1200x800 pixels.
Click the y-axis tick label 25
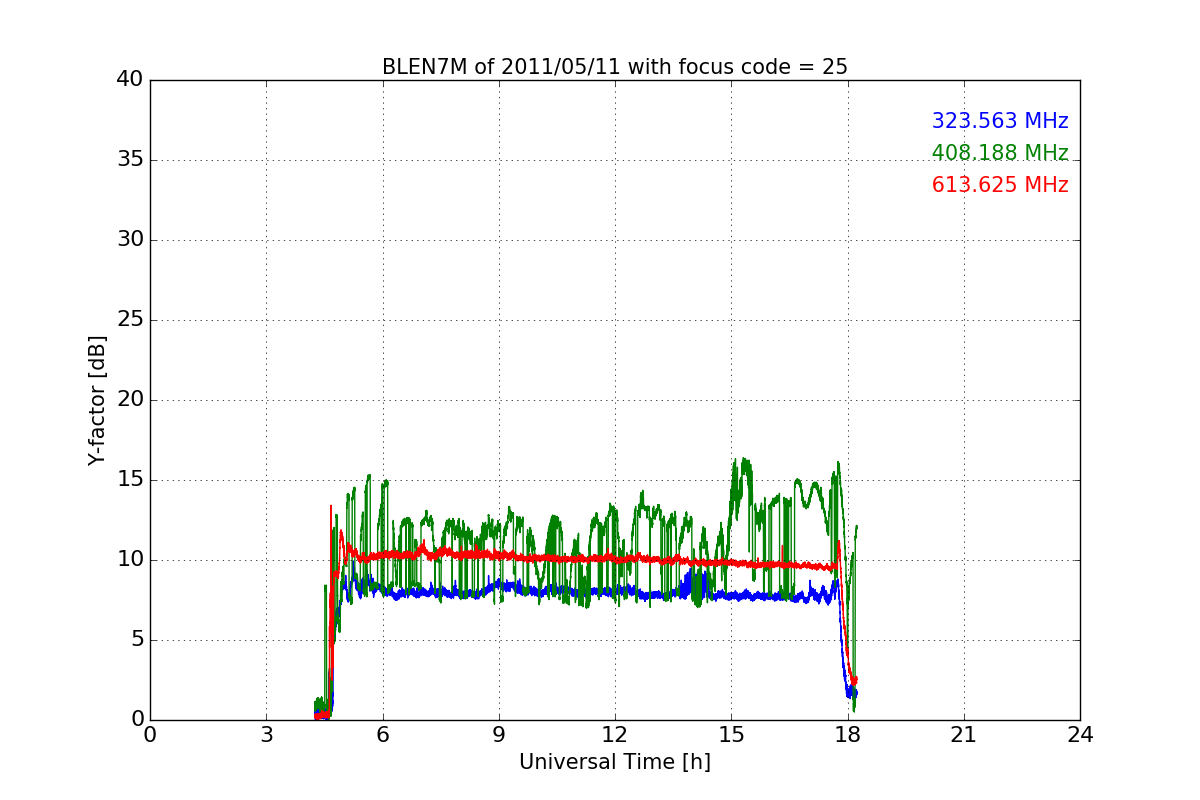129,320
